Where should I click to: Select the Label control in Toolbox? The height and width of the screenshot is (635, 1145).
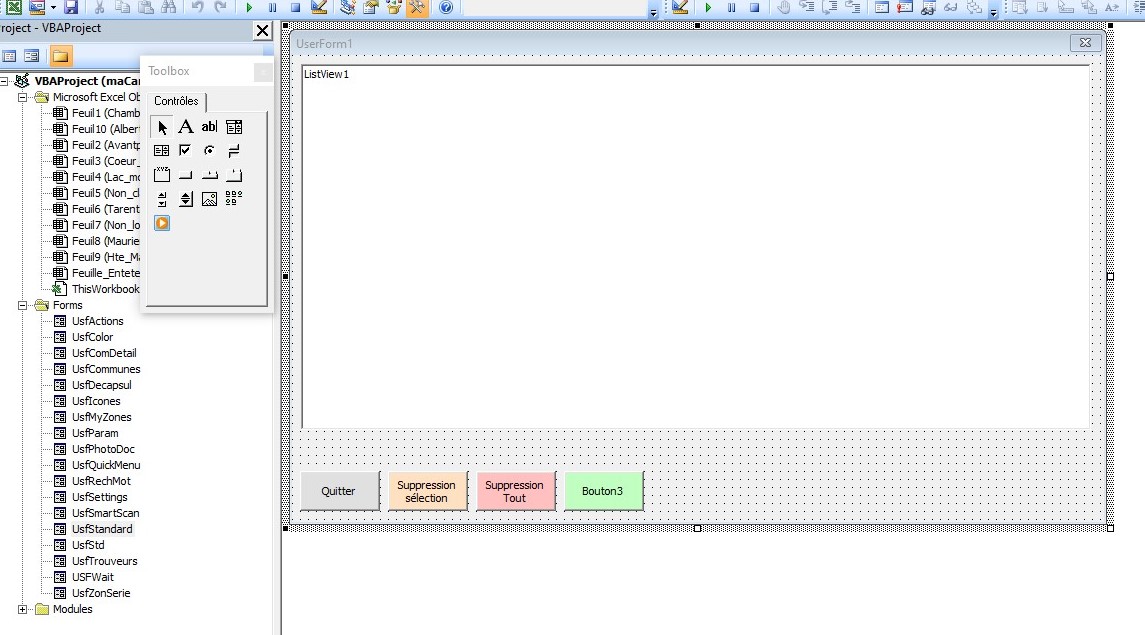pyautogui.click(x=186, y=127)
